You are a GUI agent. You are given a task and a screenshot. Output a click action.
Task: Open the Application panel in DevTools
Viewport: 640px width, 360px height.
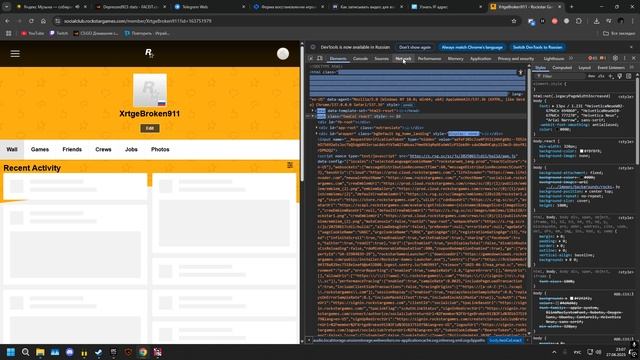click(480, 58)
